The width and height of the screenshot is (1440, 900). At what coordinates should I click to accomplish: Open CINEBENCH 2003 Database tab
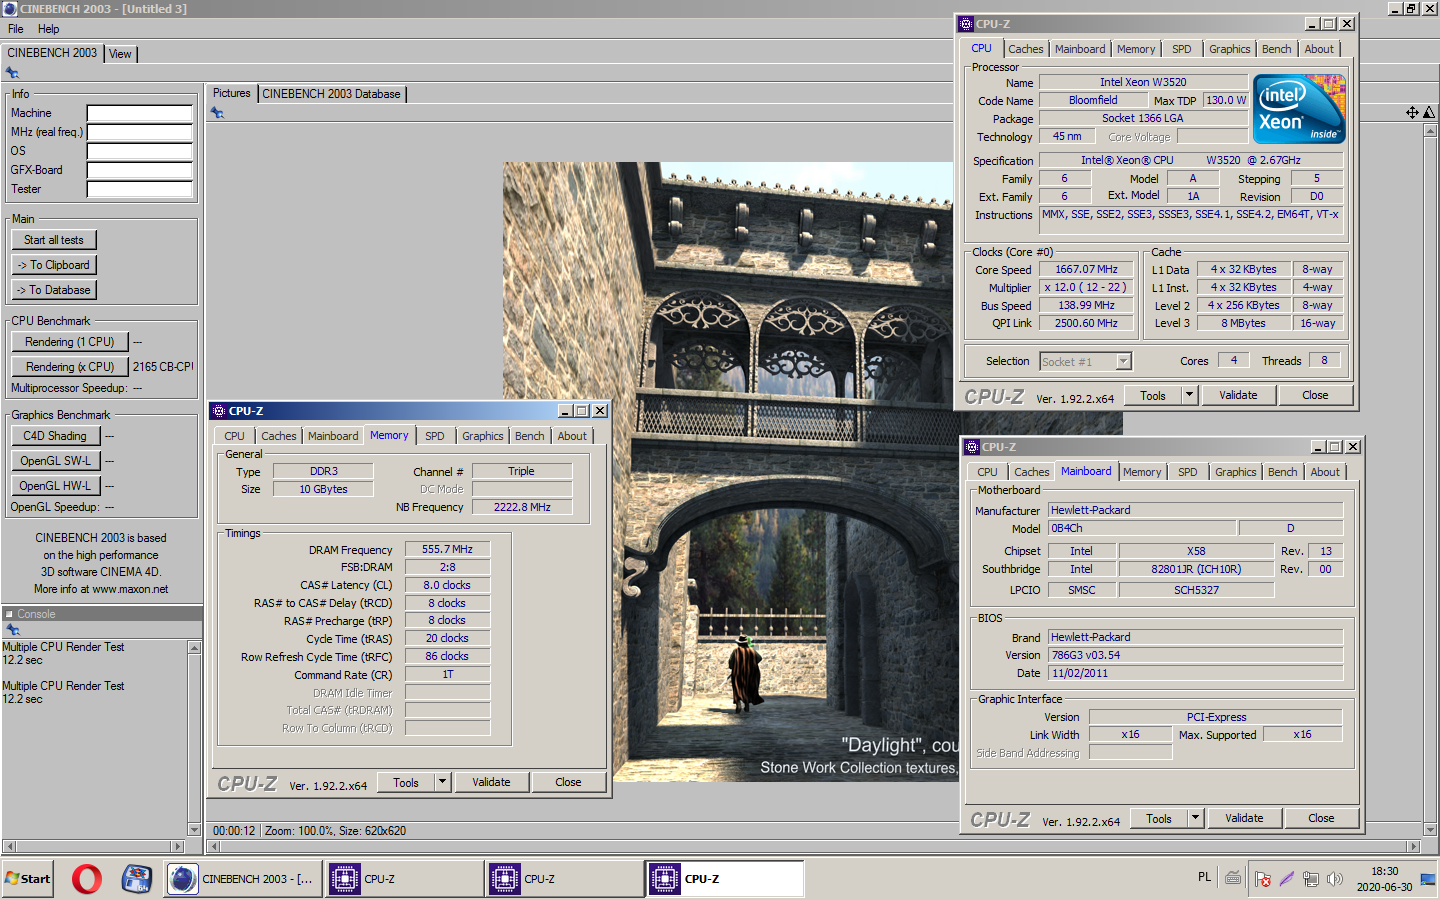pyautogui.click(x=331, y=94)
